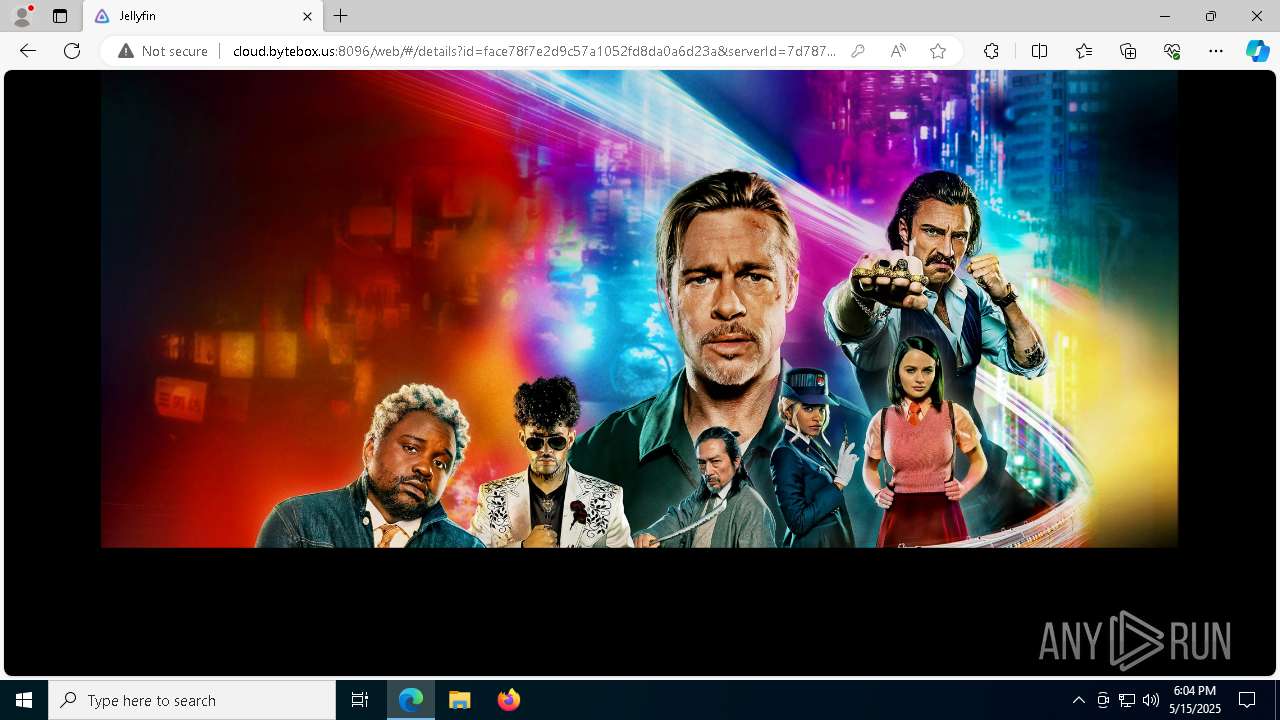The width and height of the screenshot is (1280, 720).
Task: Click the 6:04 PM clock and date
Action: (x=1196, y=700)
